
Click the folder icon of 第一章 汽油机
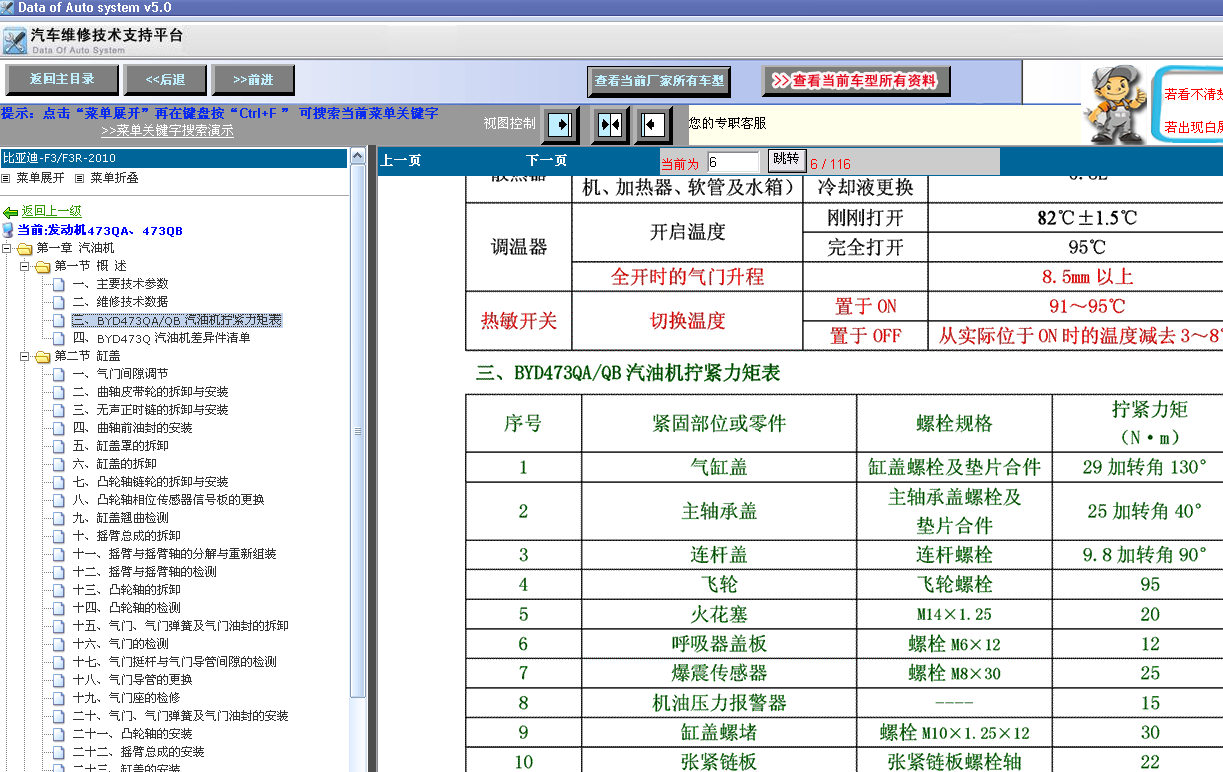pos(24,248)
